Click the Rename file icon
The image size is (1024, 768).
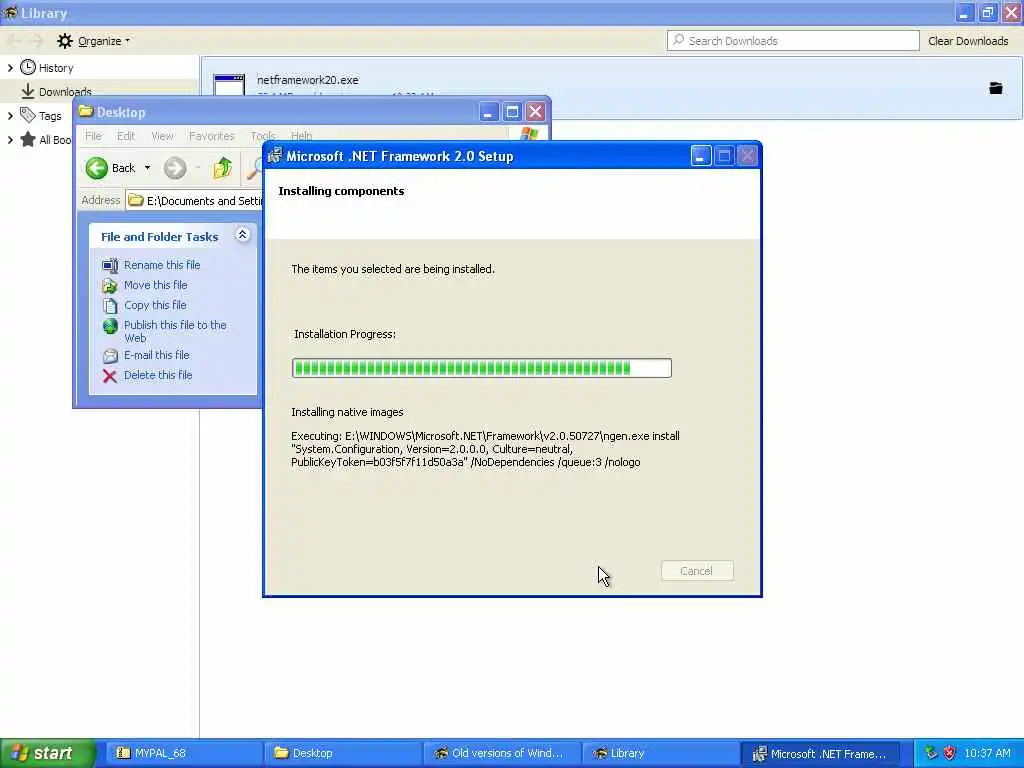(x=110, y=265)
